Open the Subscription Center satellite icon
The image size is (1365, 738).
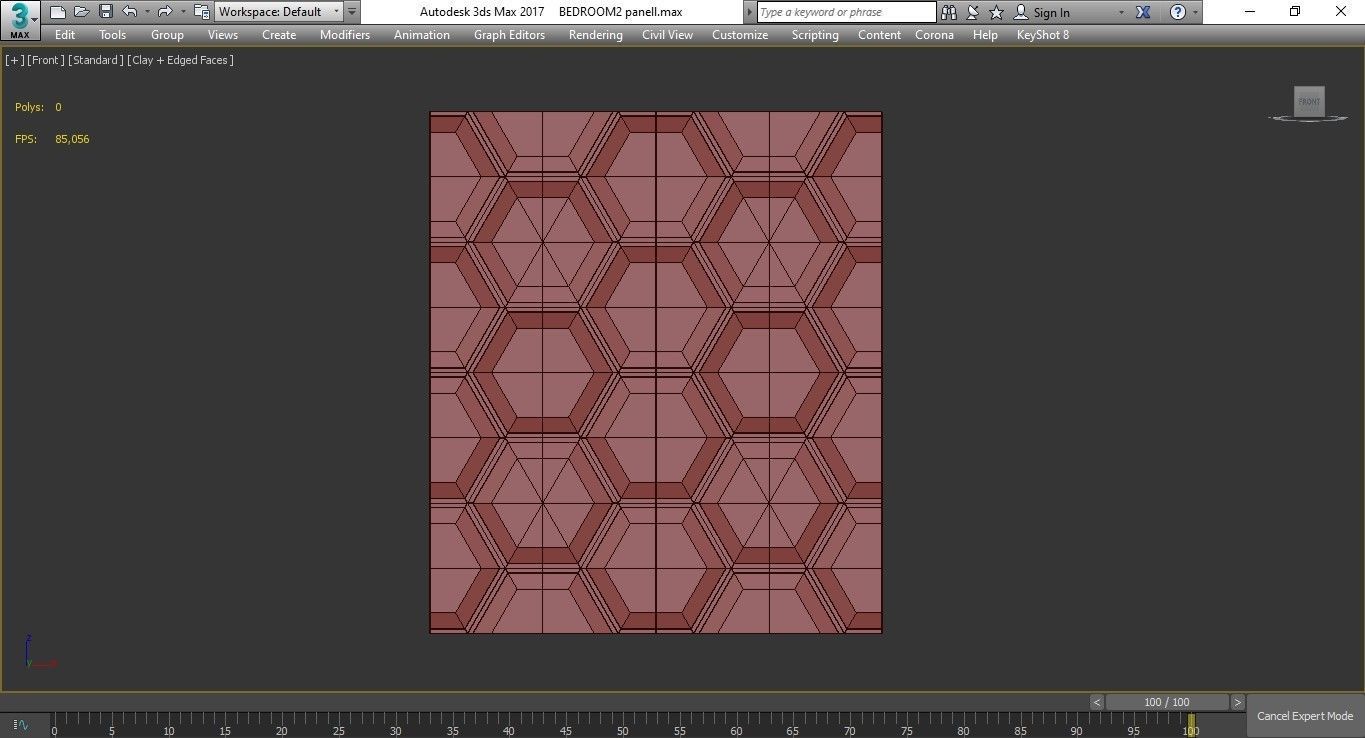click(972, 12)
